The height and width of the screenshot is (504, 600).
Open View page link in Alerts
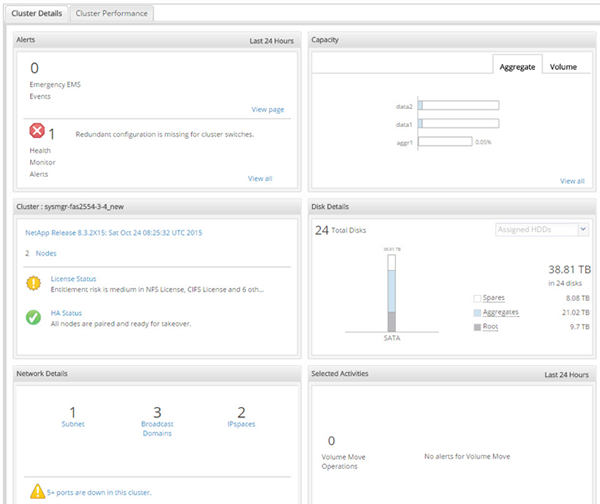pos(267,109)
